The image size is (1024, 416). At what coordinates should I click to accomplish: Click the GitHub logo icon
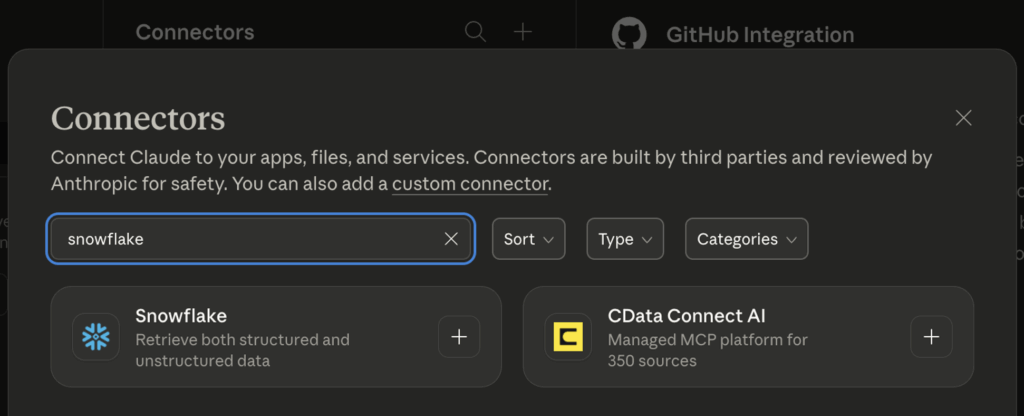coord(629,34)
